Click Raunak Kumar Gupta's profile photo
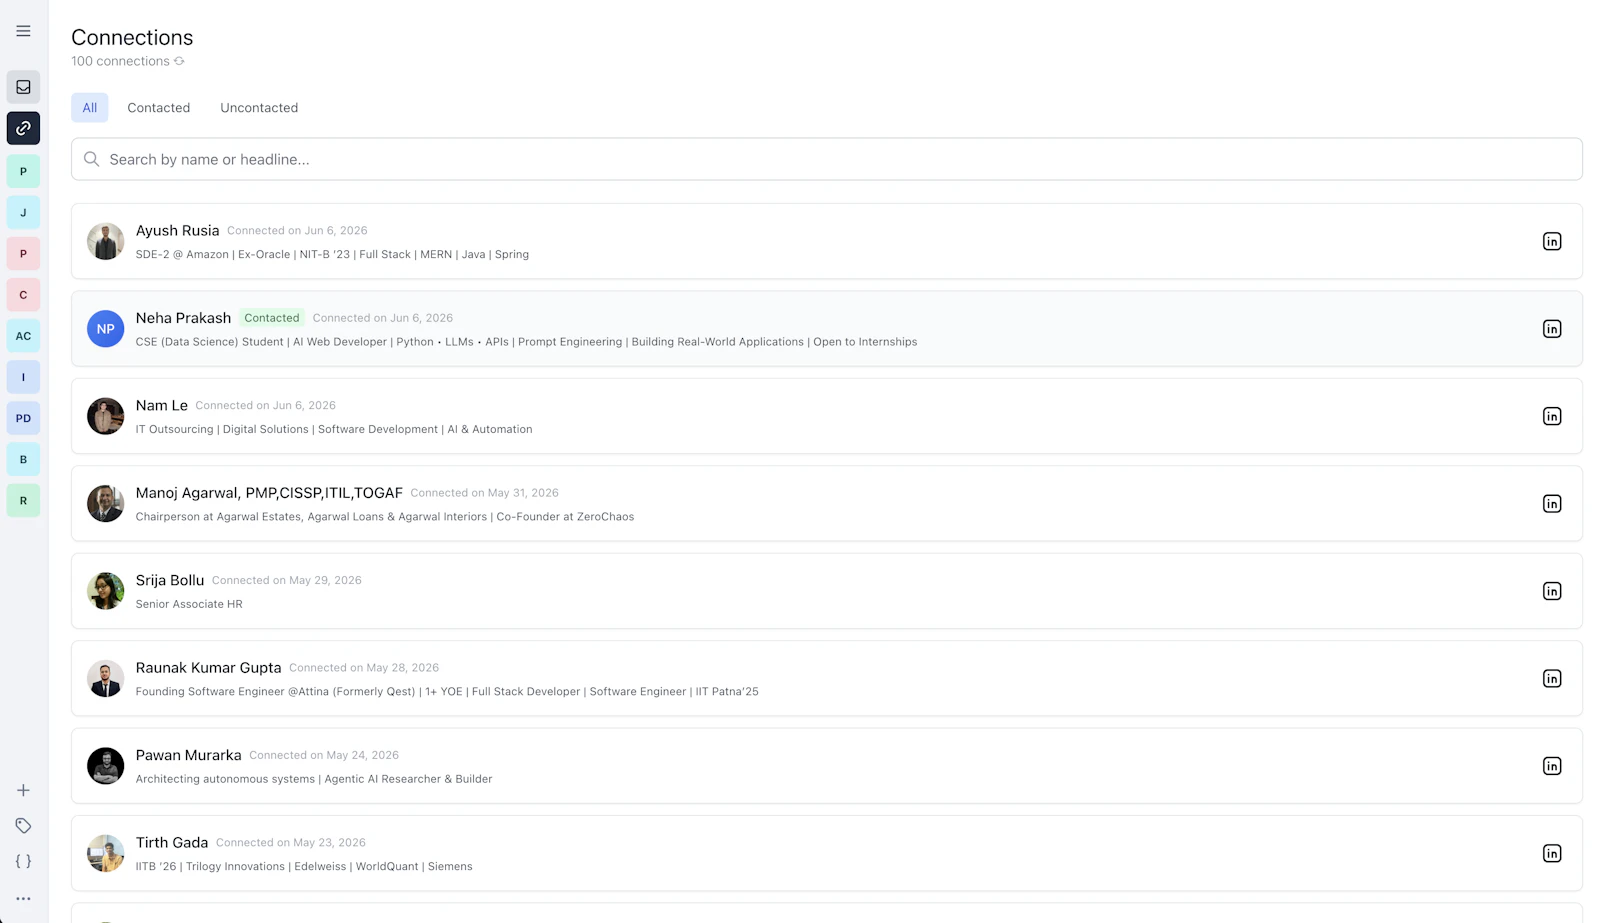Viewport: 1600px width, 923px height. tap(105, 679)
